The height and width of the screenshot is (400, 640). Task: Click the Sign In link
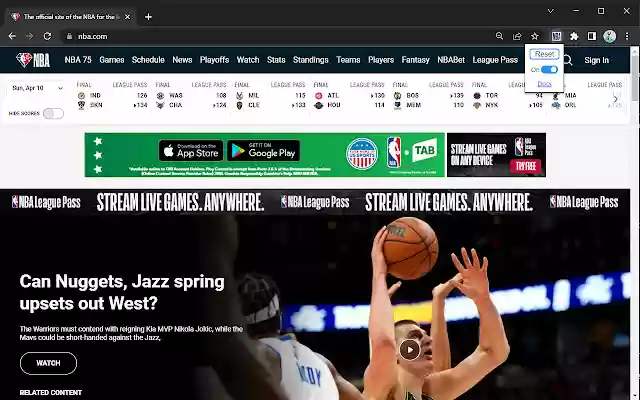coord(596,60)
